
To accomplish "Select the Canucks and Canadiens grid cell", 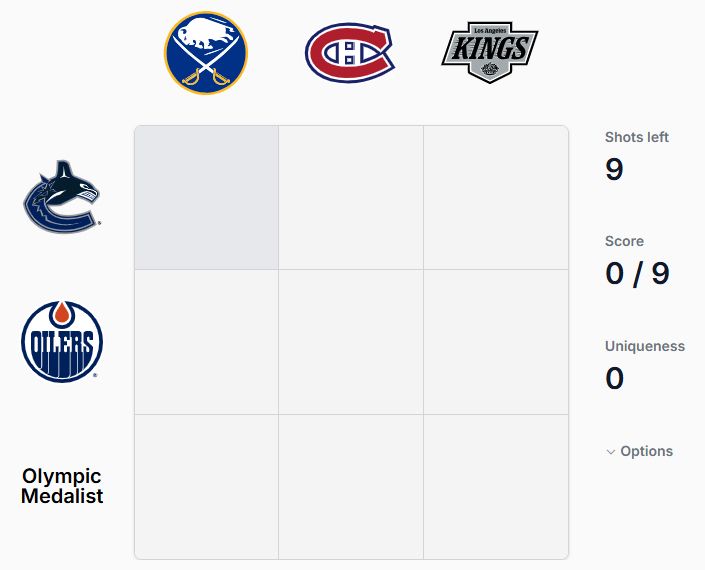I will click(351, 197).
